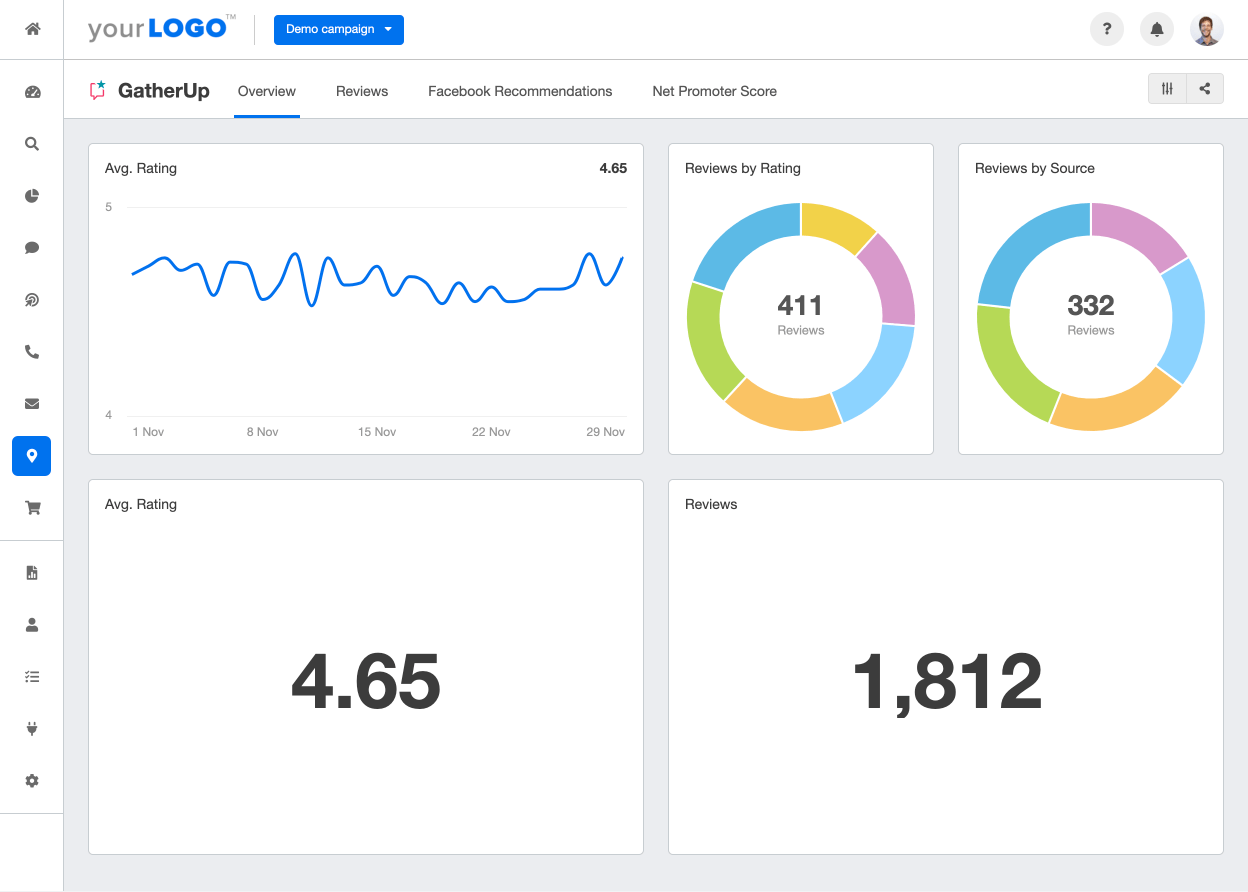Click the 'Reviews by Rating' widget title
Screen dimensions: 1248x892
click(x=743, y=168)
